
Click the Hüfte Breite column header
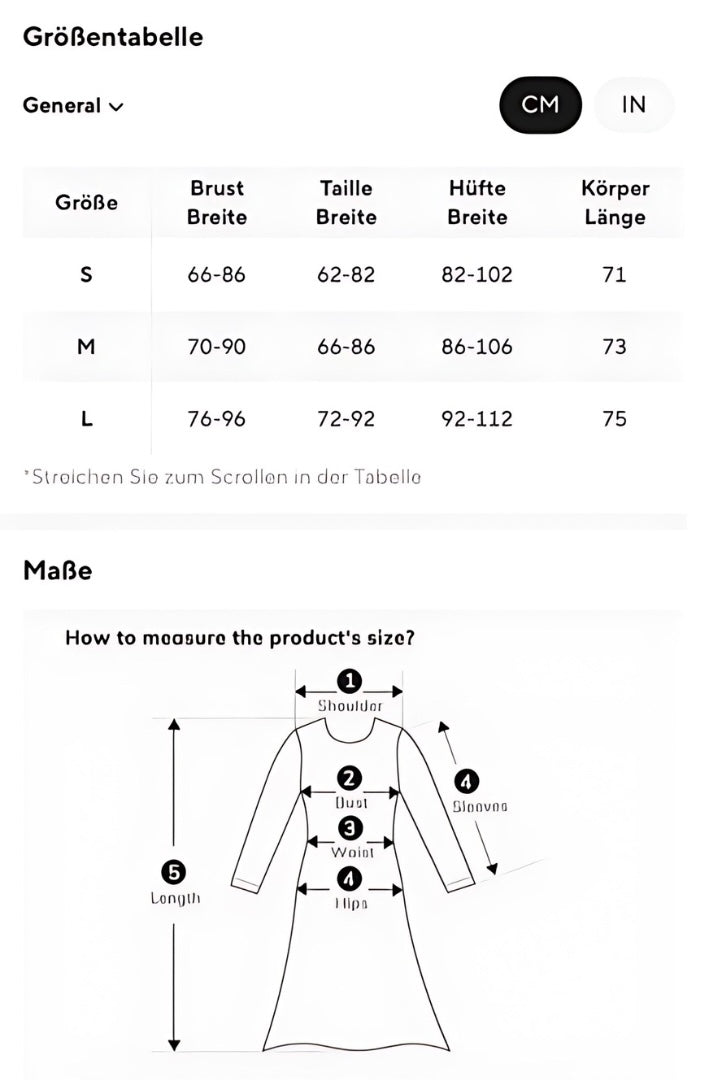pyautogui.click(x=477, y=202)
